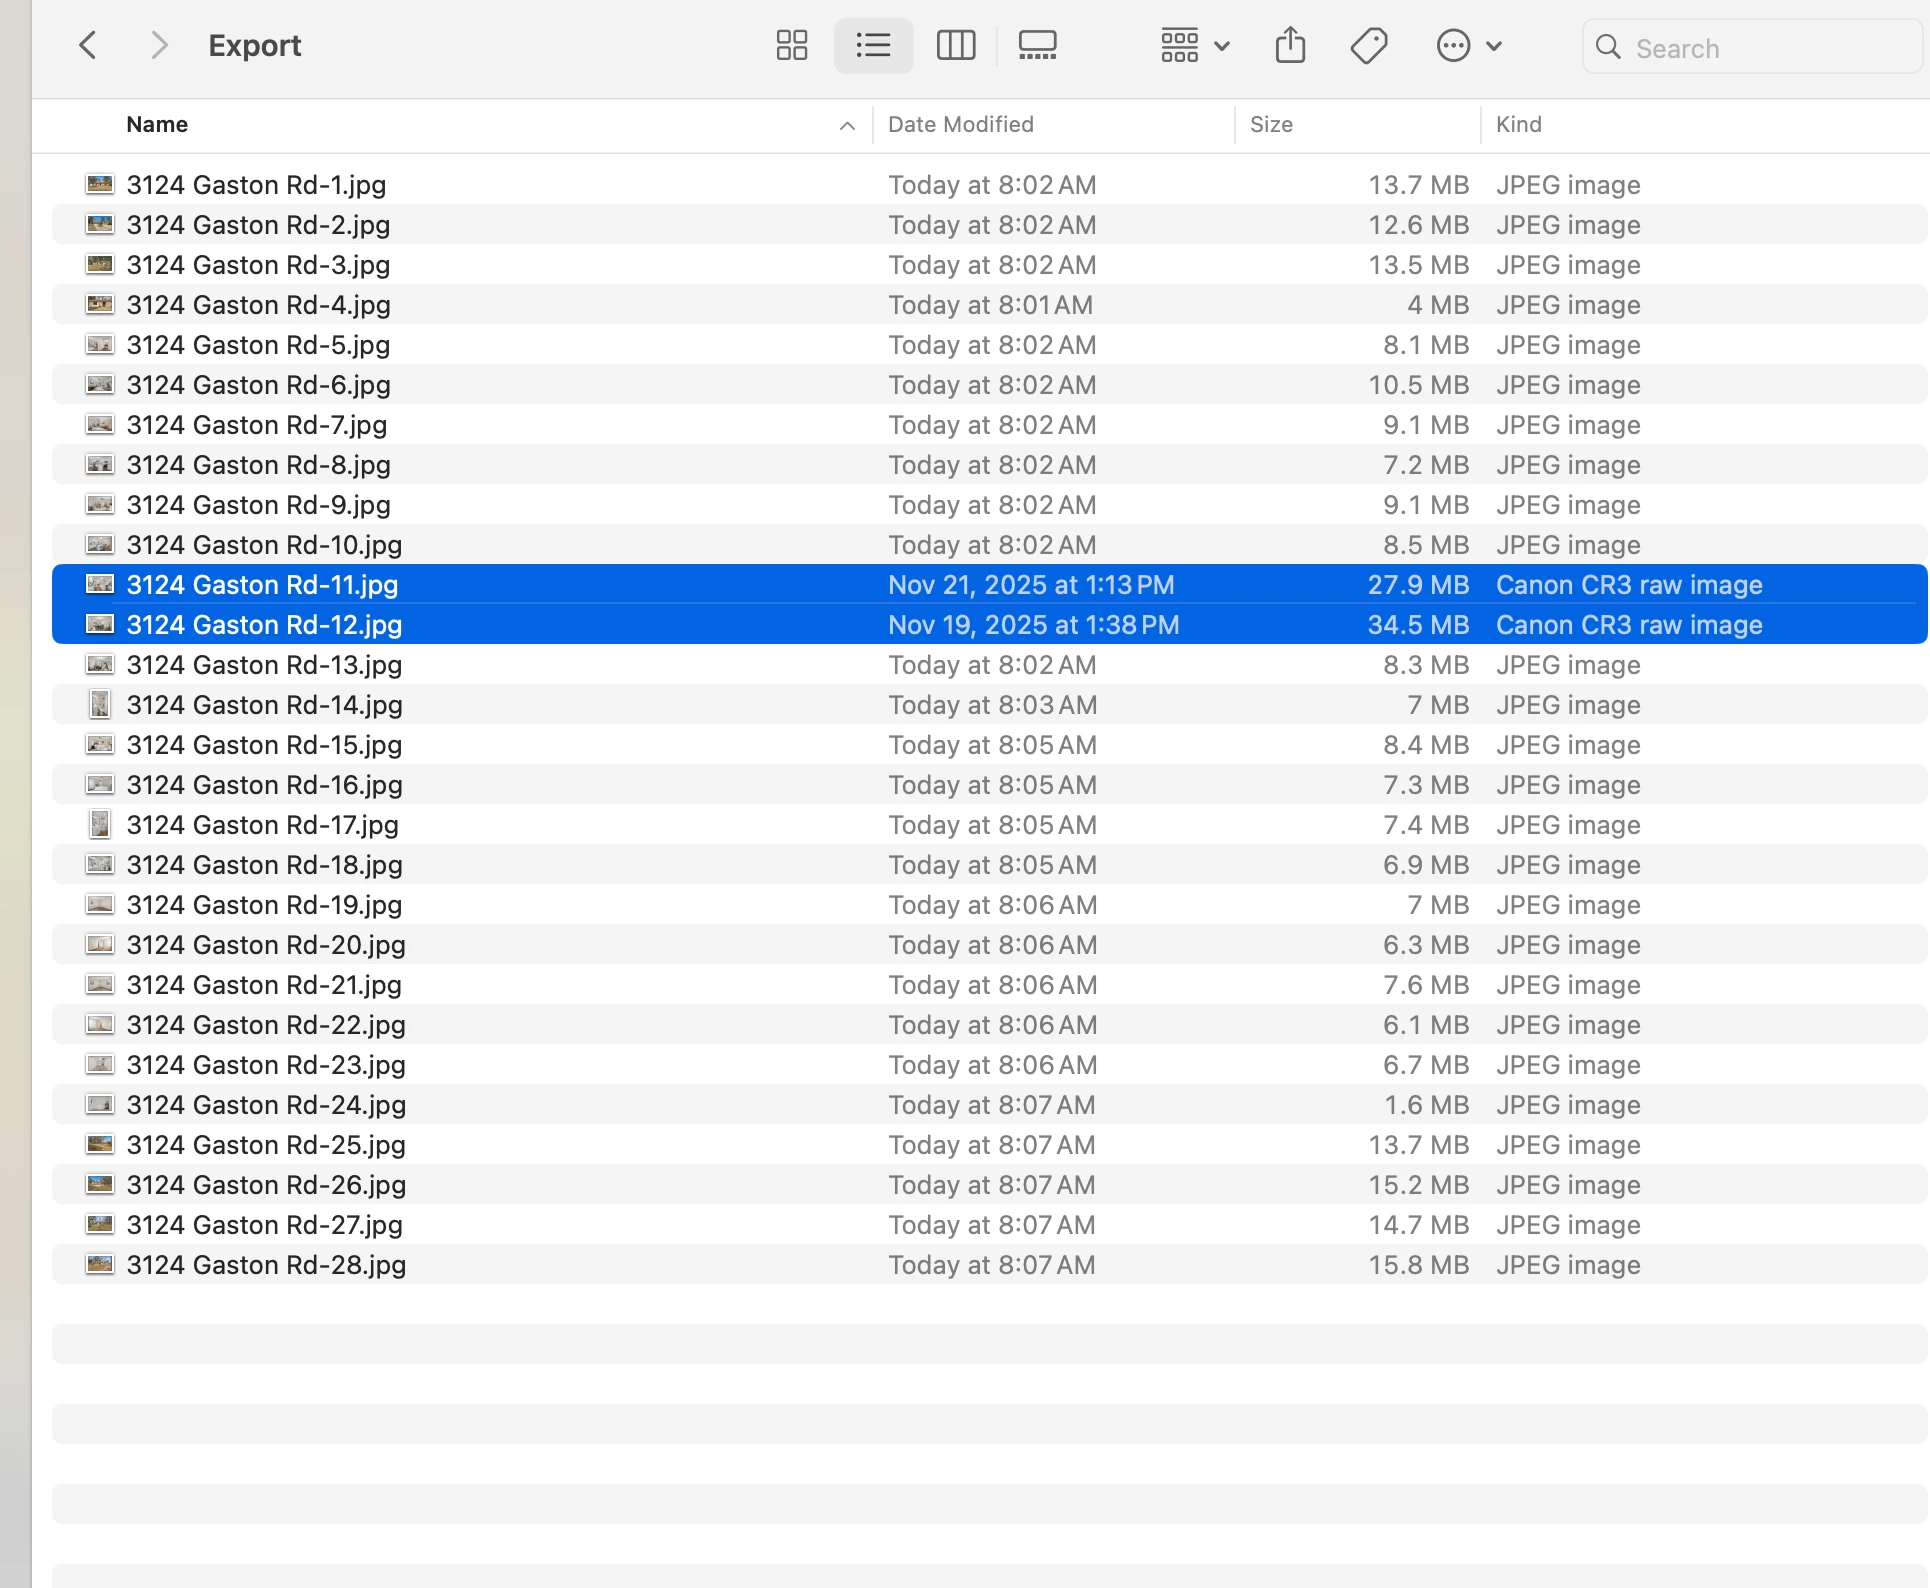Select file name 3124 Gaston Rd-16.jpg
Screen dimensions: 1930x1588
(264, 785)
